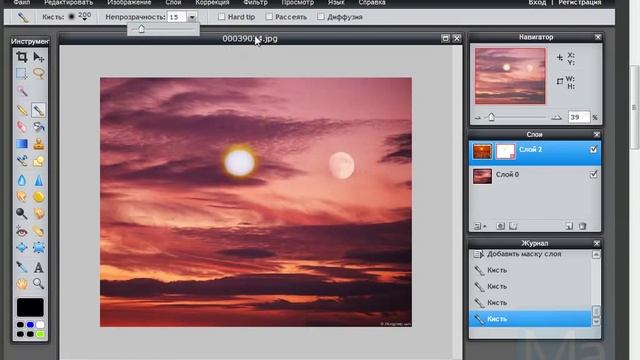This screenshot has height=360, width=640.
Task: Open the Файл menu
Action: click(x=22, y=2)
